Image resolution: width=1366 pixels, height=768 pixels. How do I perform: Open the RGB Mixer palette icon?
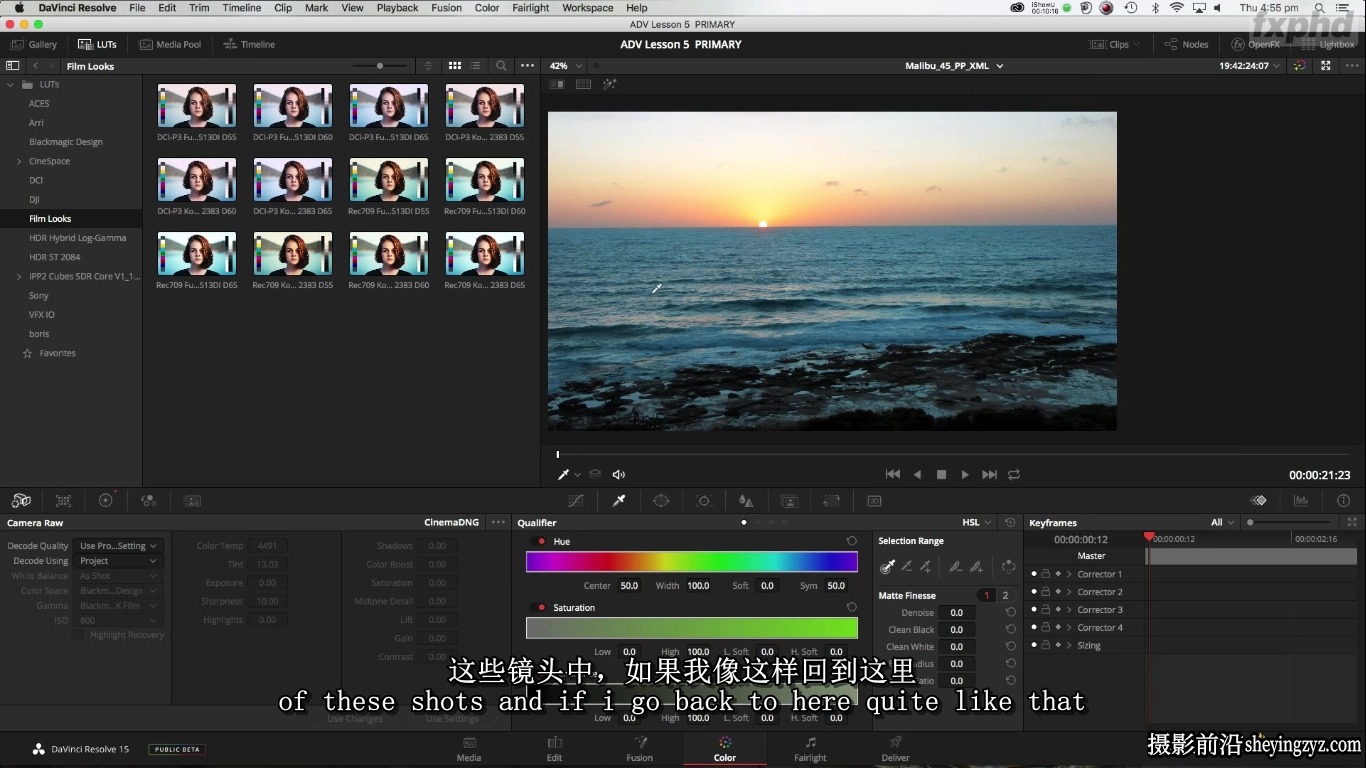[148, 500]
